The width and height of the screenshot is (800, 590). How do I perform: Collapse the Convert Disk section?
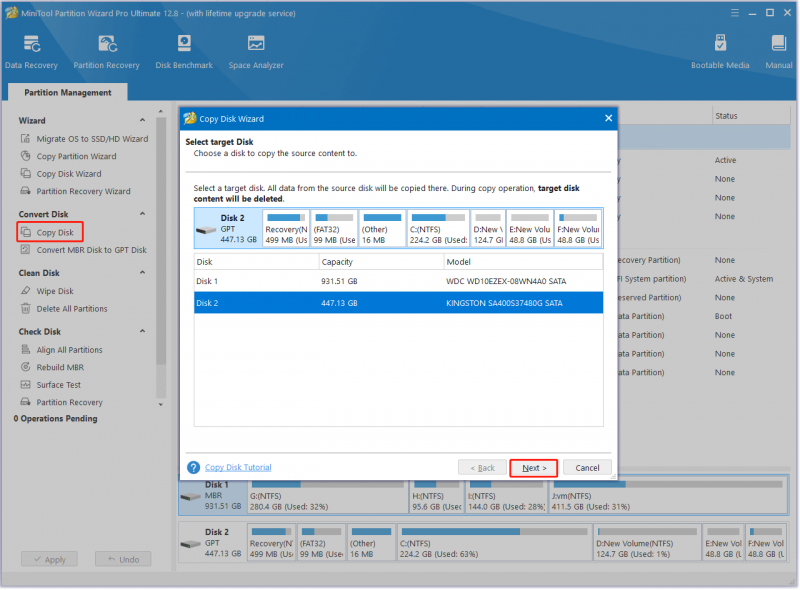click(142, 213)
